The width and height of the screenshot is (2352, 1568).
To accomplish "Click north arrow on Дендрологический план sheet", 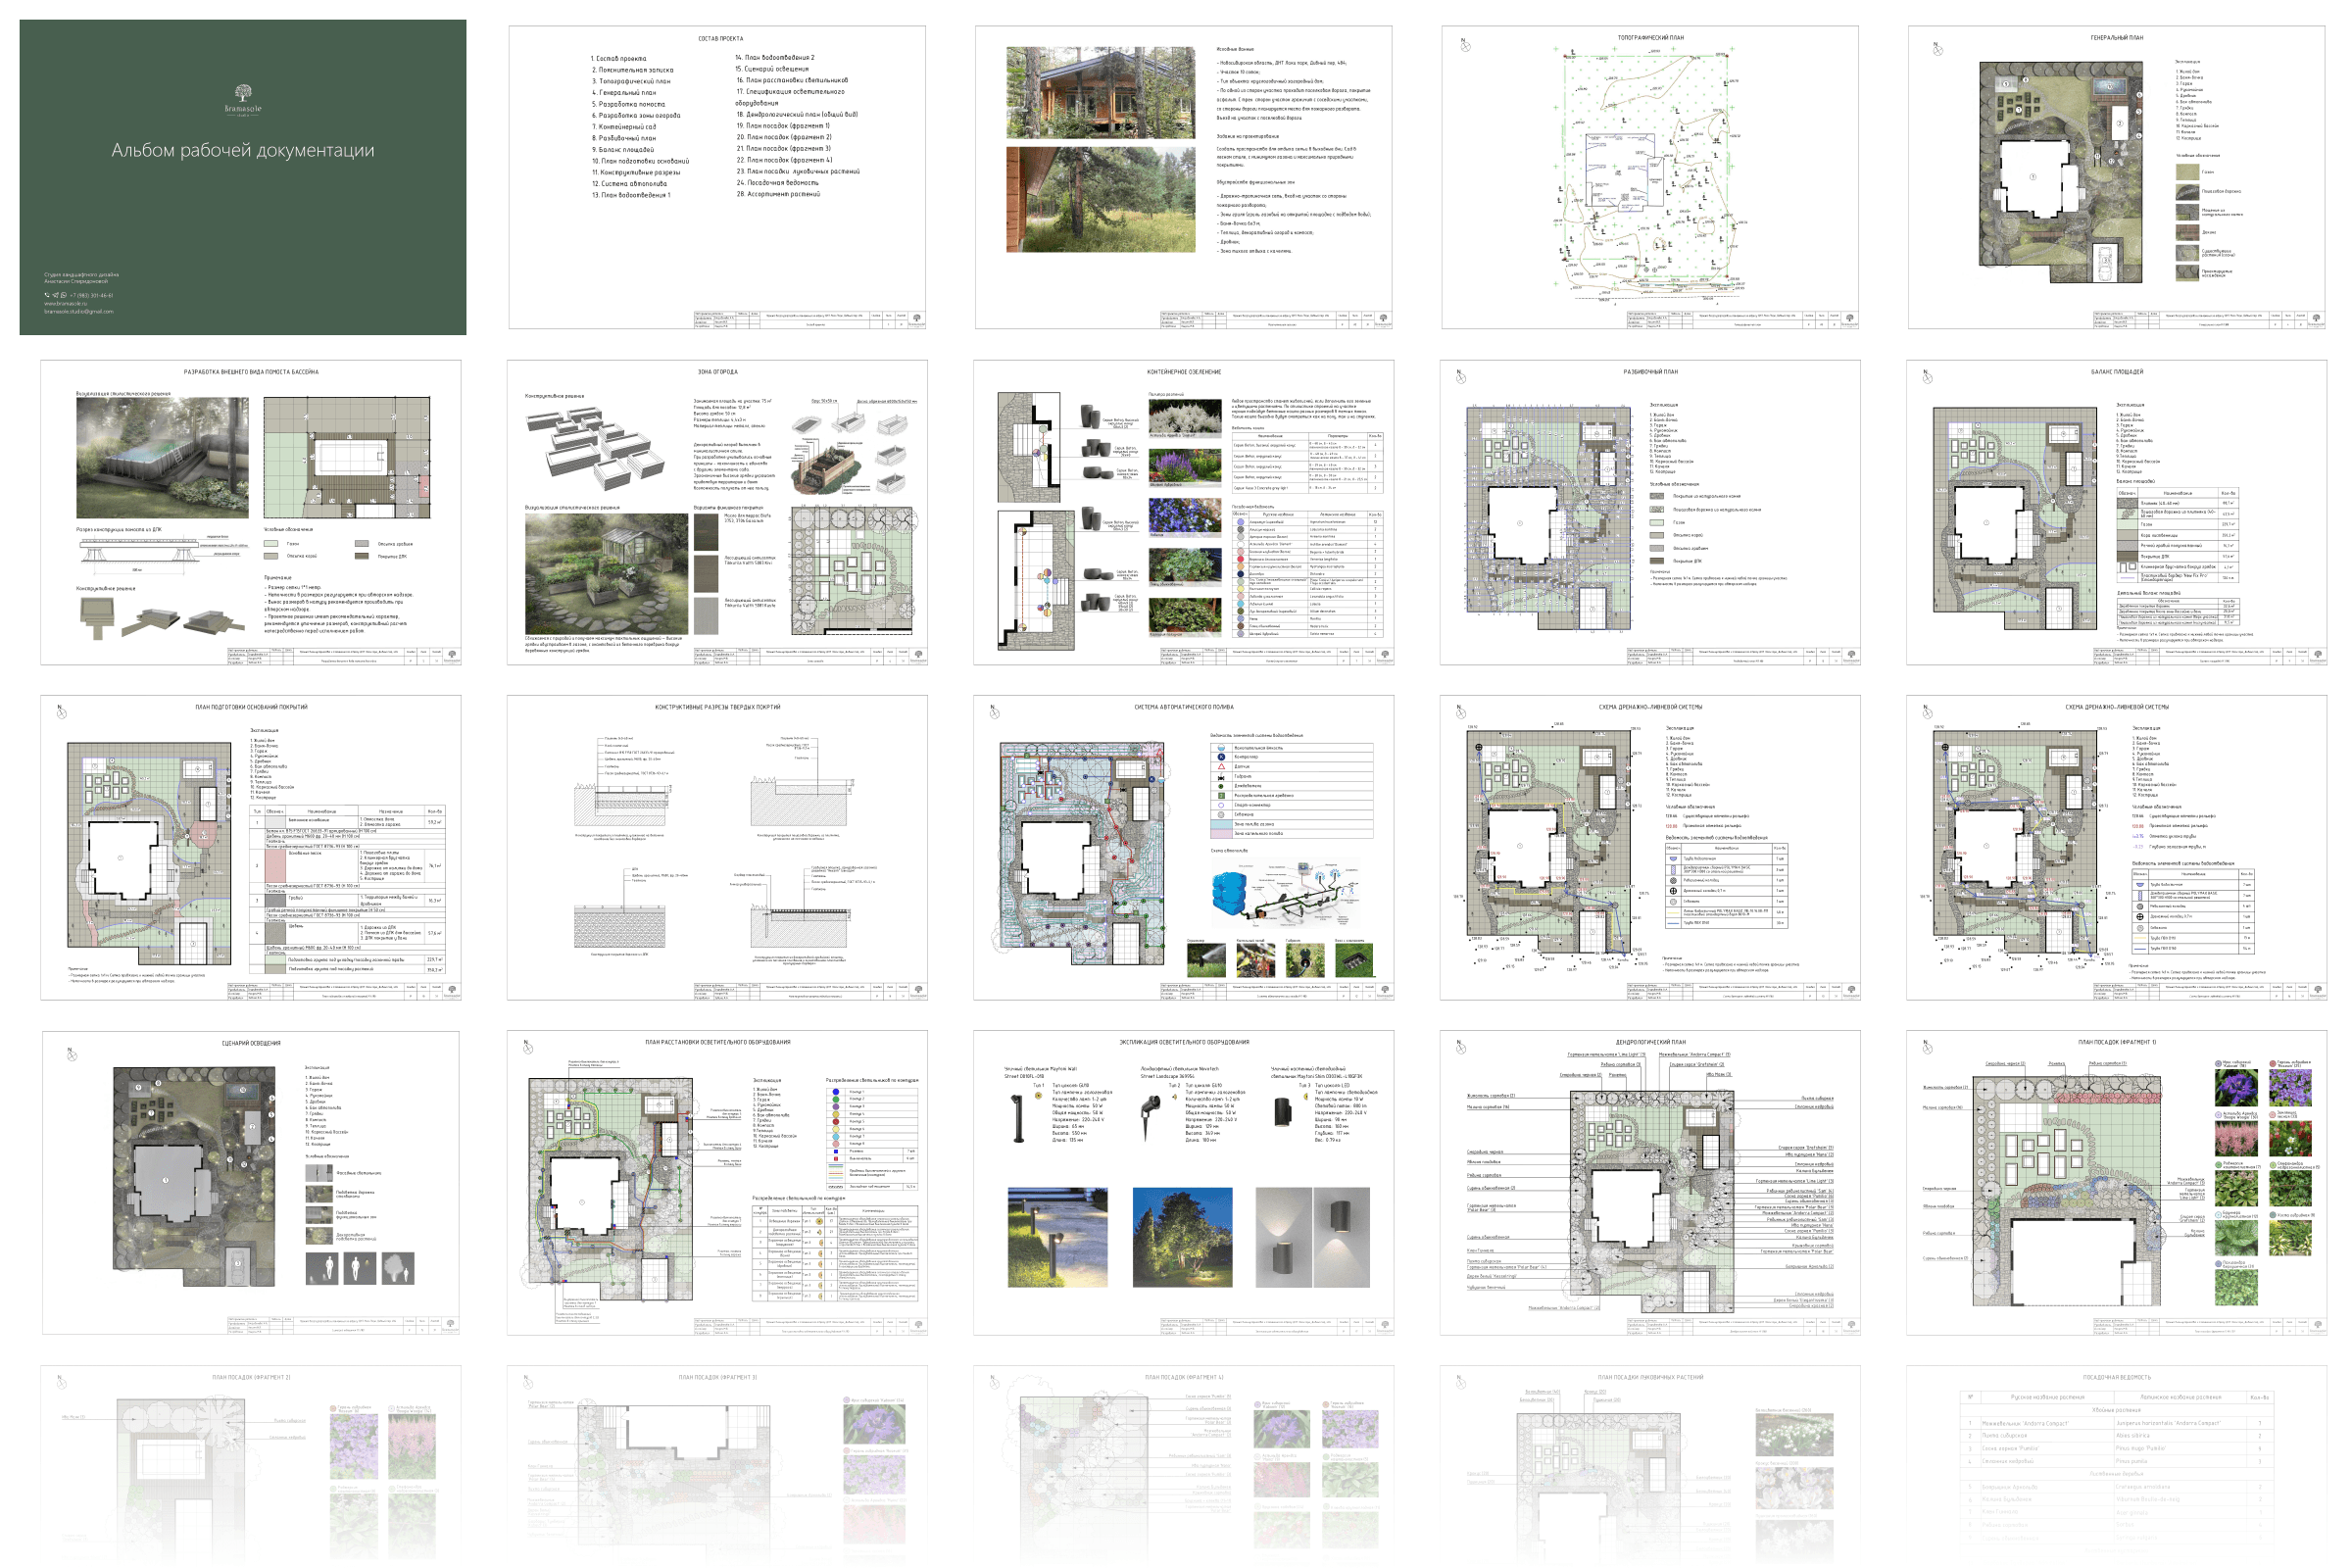I will tap(1460, 1047).
